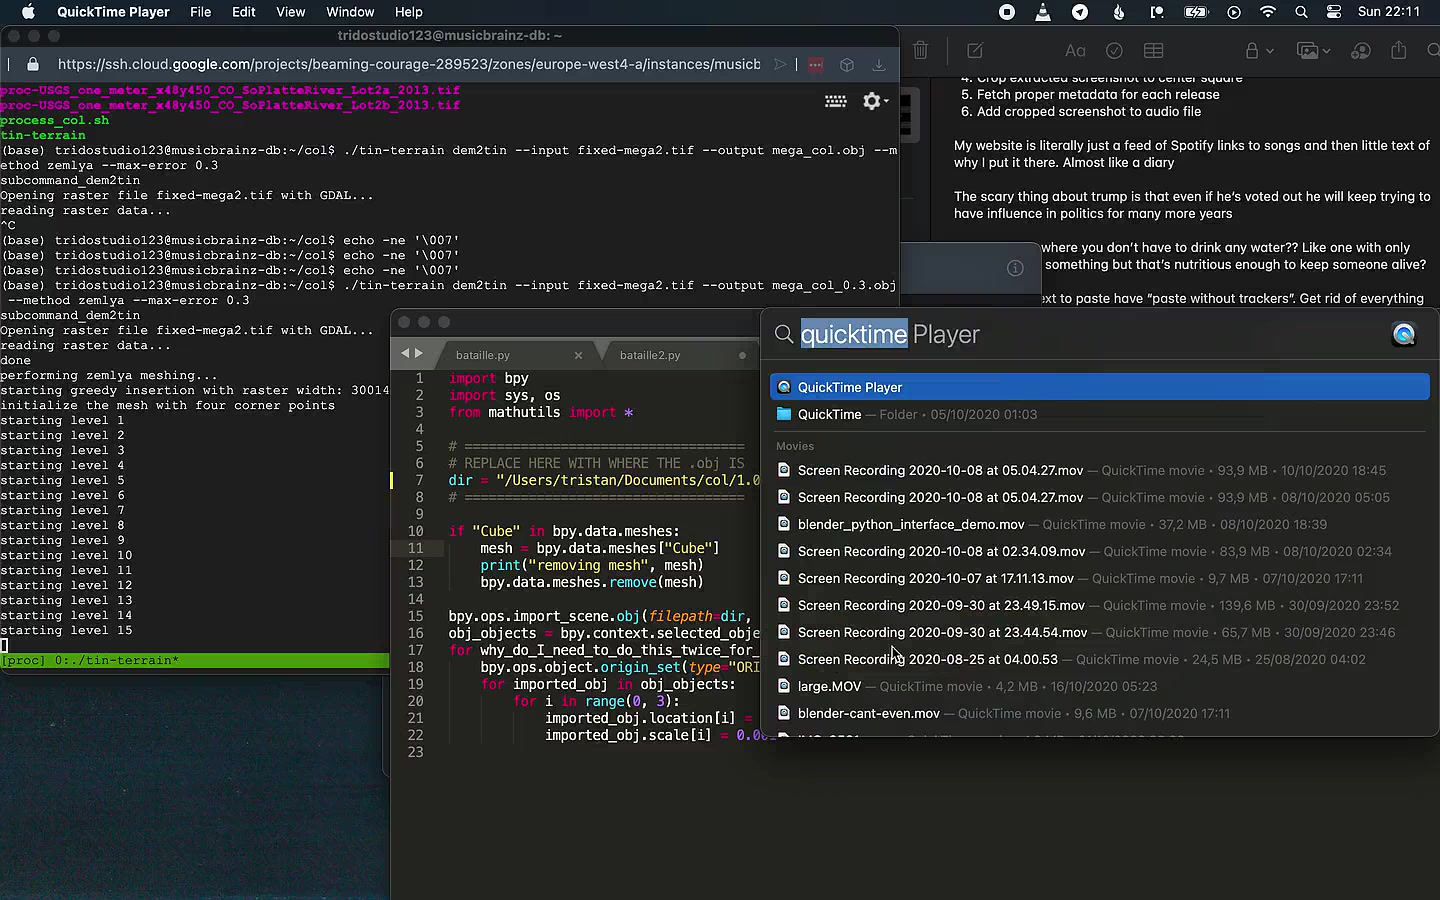Open blender_python_interface_demo.mov from results
Image resolution: width=1440 pixels, height=900 pixels.
910,524
